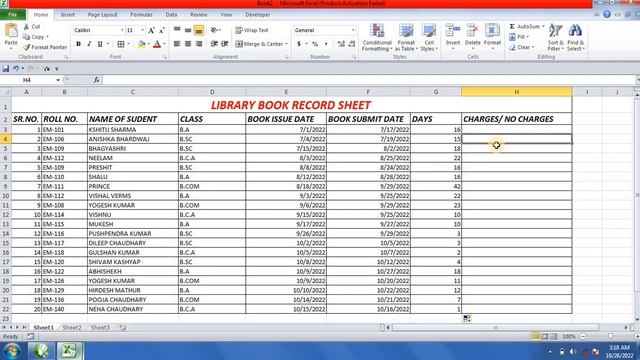Open the File tab
This screenshot has height=360, width=640.
coord(13,15)
